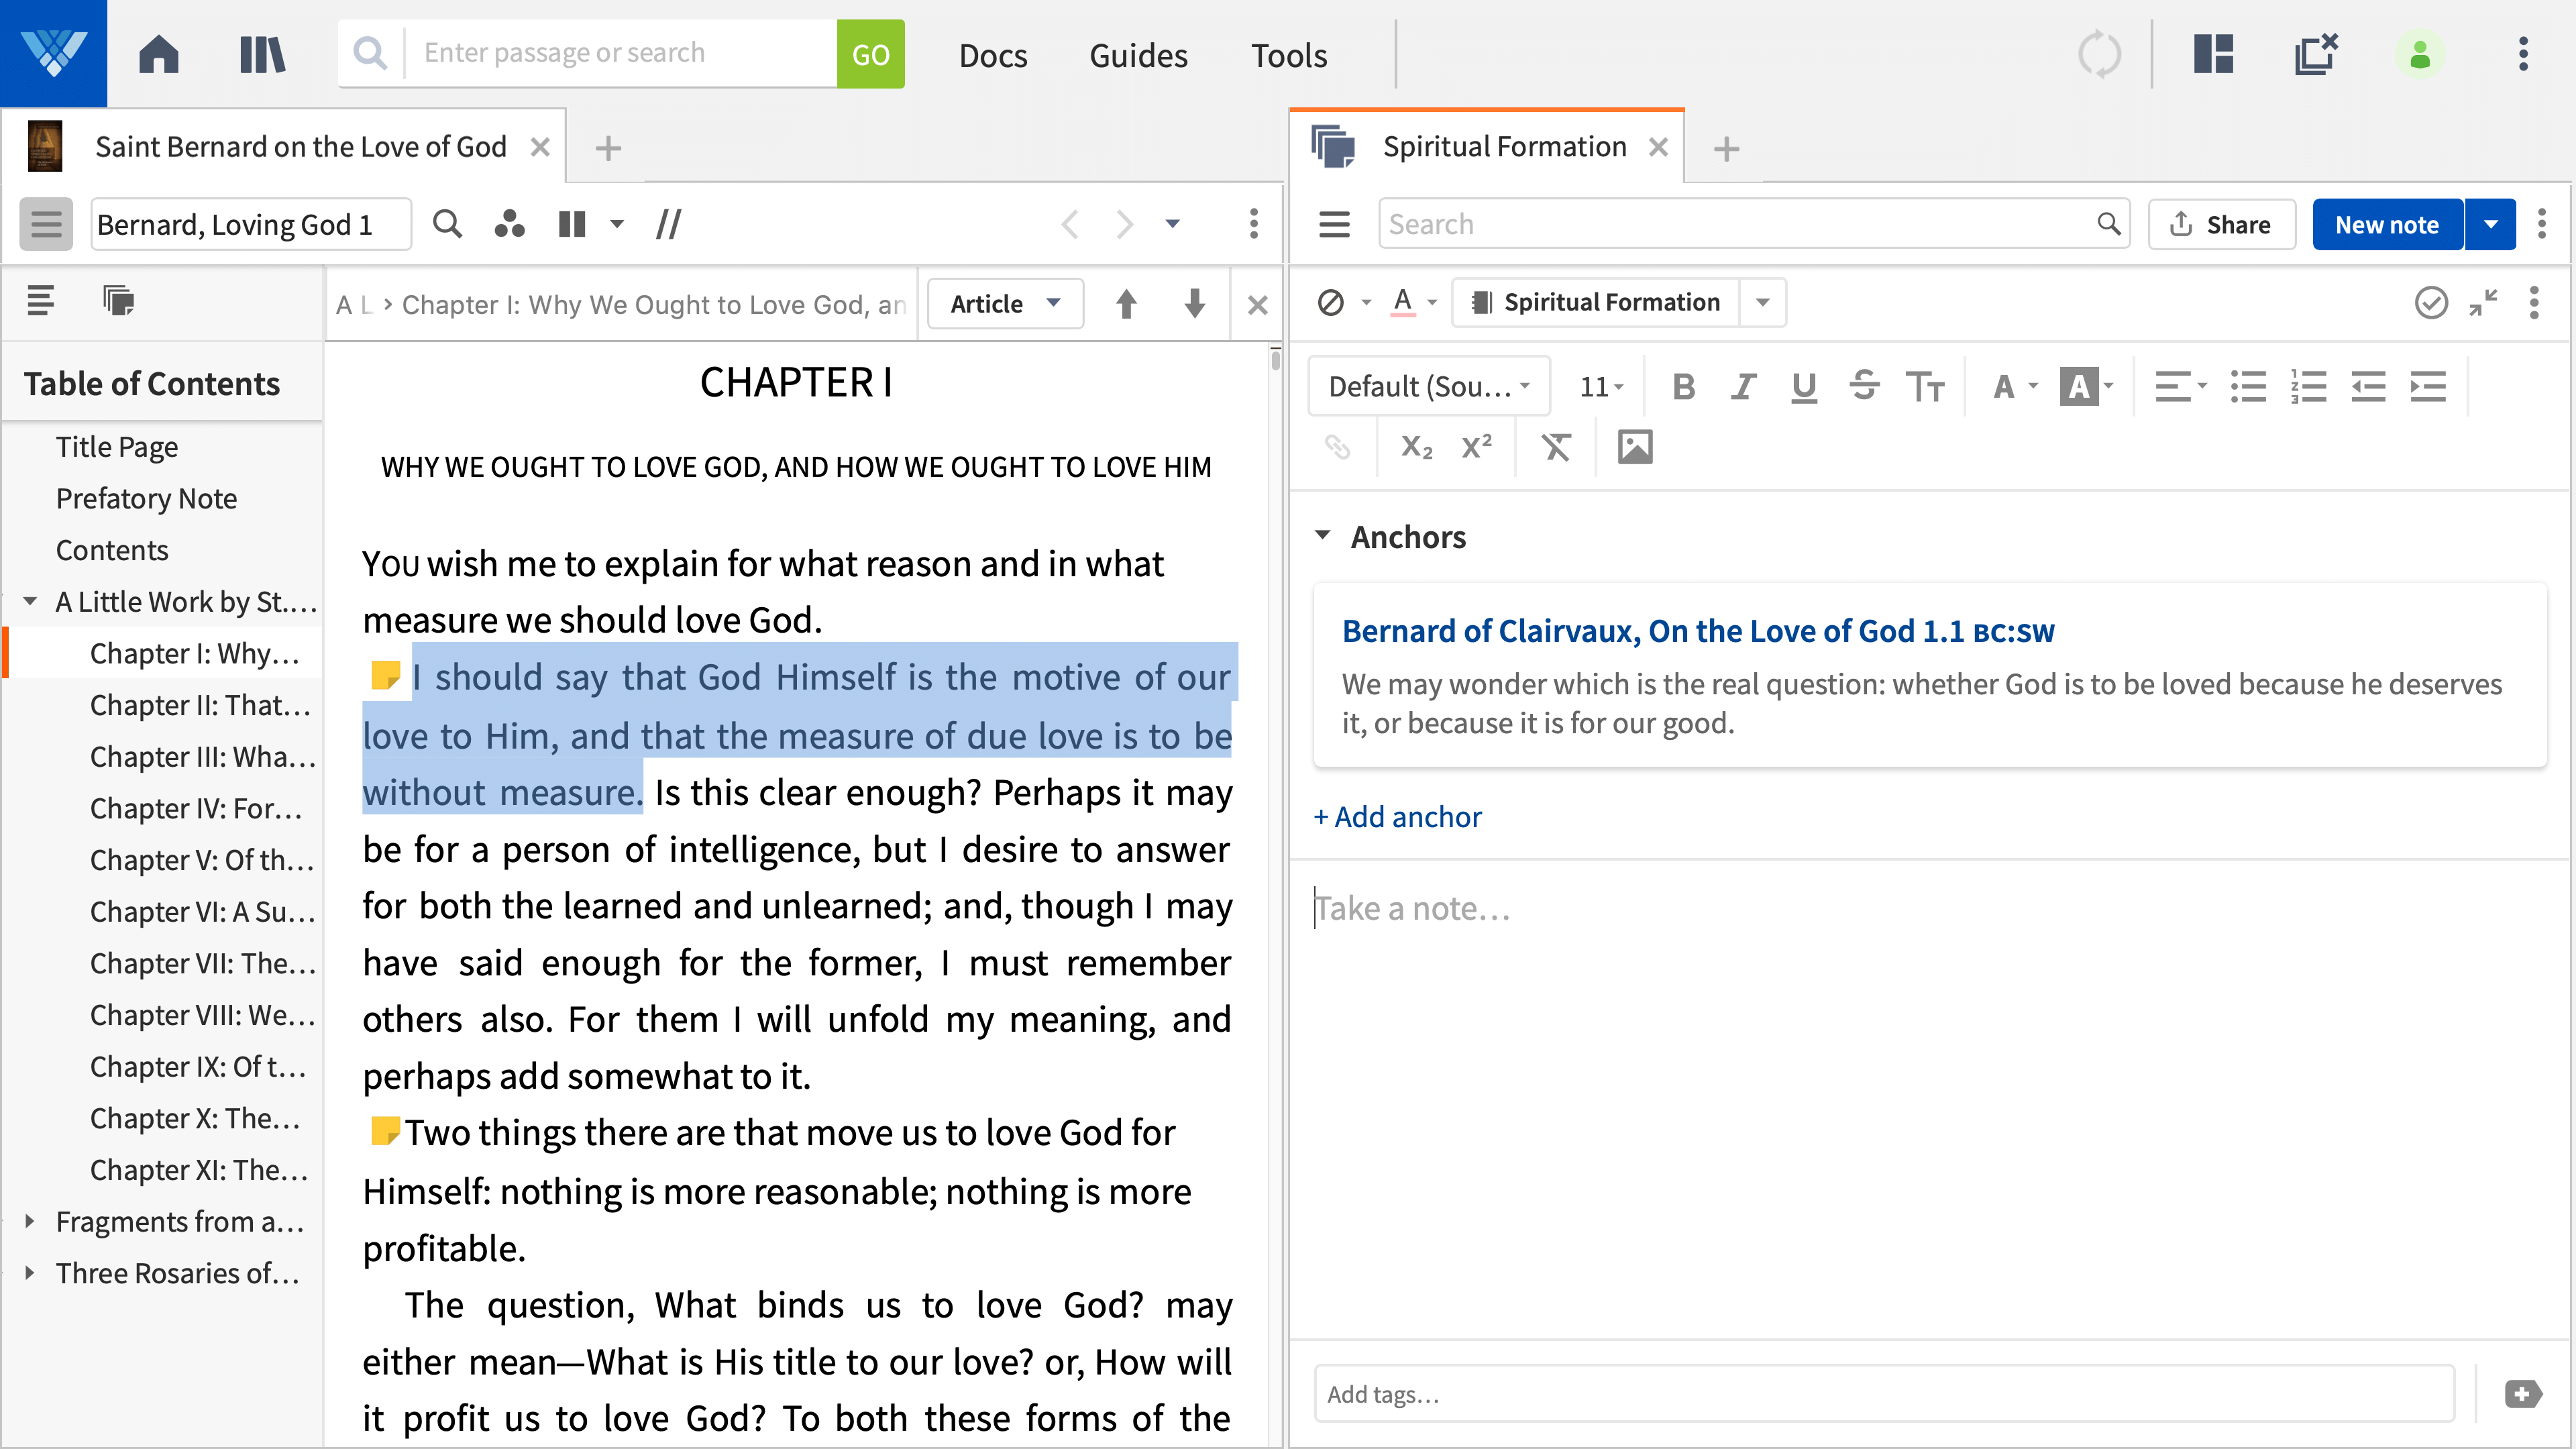Toggle strikethrough formatting
The height and width of the screenshot is (1449, 2576).
pyautogui.click(x=1864, y=386)
